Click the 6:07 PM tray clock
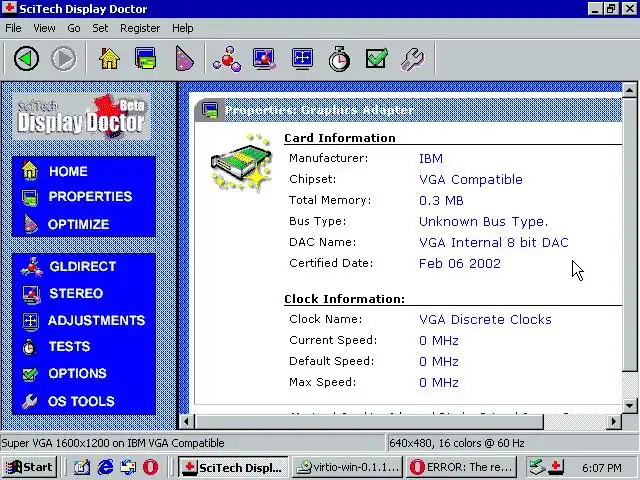The height and width of the screenshot is (480, 640). (x=602, y=467)
